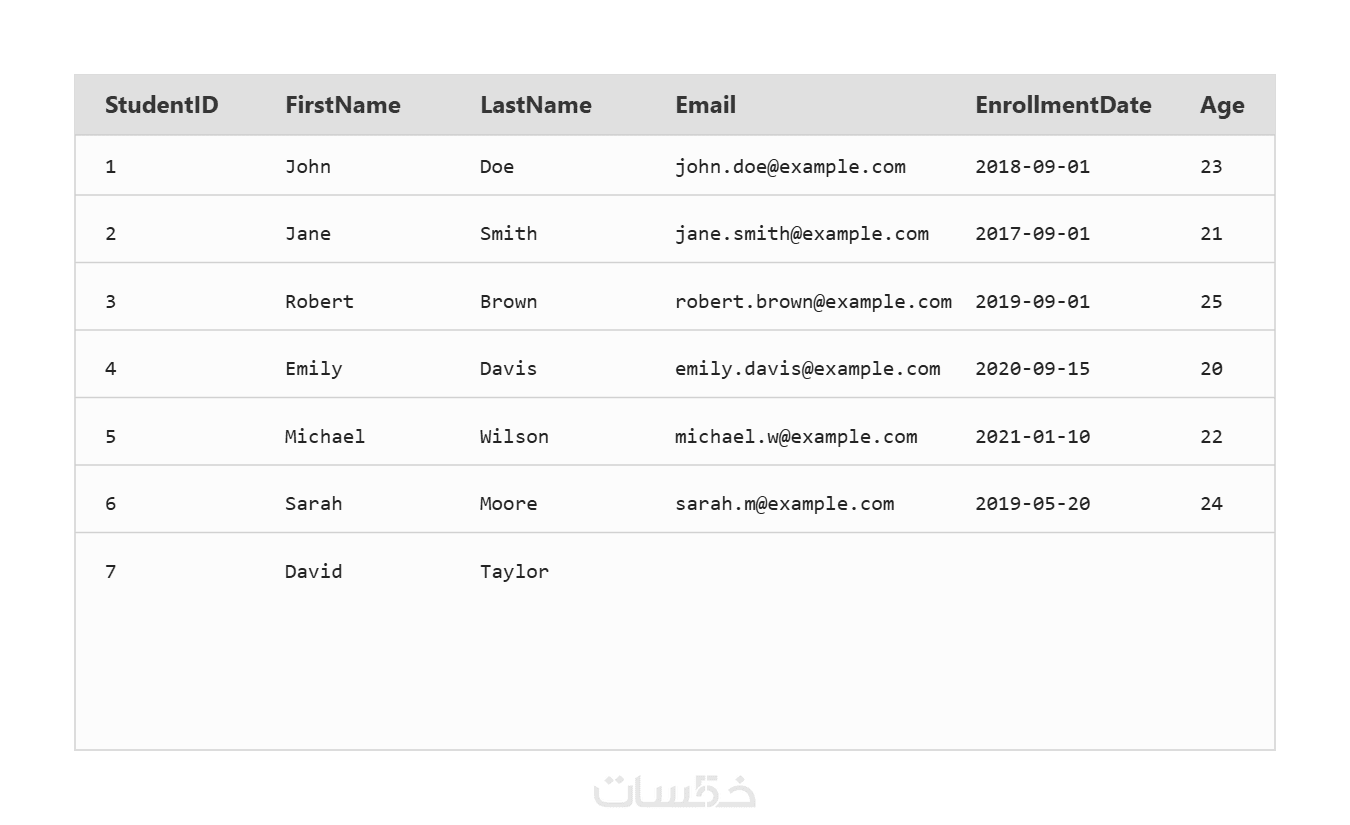The height and width of the screenshot is (825, 1350).
Task: Click the last name Moore cell
Action: [x=508, y=503]
